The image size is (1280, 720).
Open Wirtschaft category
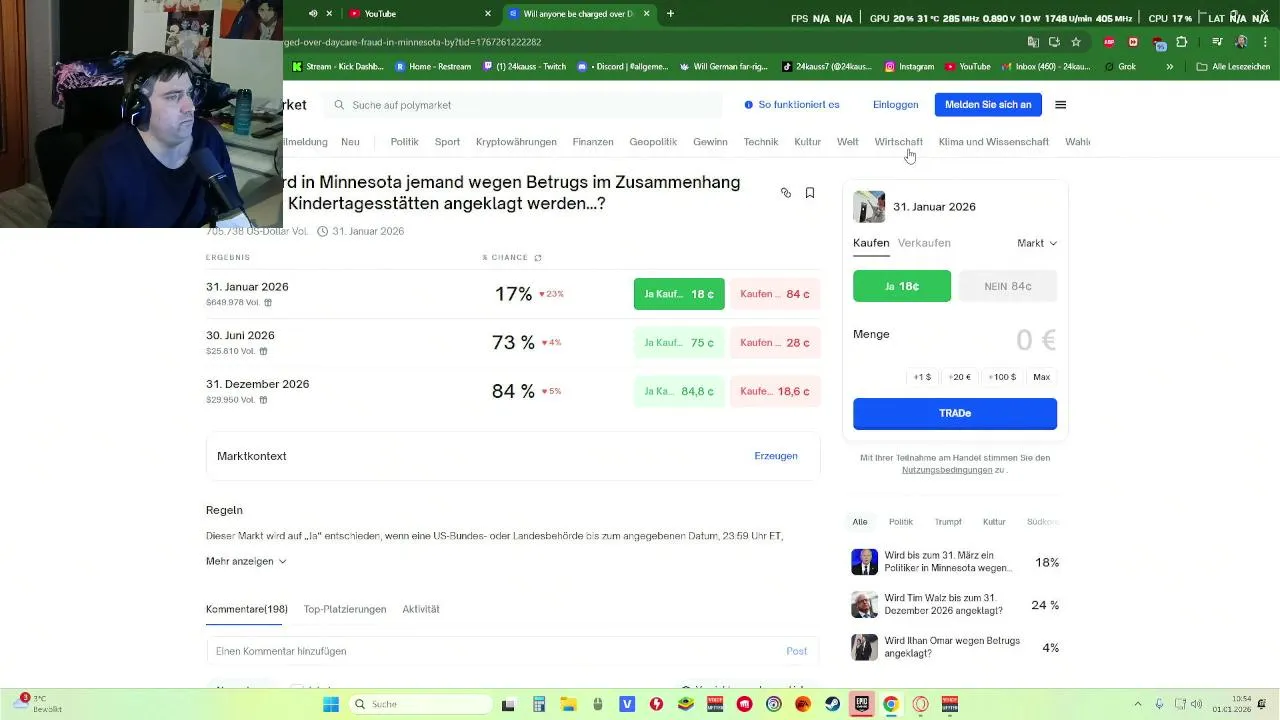click(898, 142)
